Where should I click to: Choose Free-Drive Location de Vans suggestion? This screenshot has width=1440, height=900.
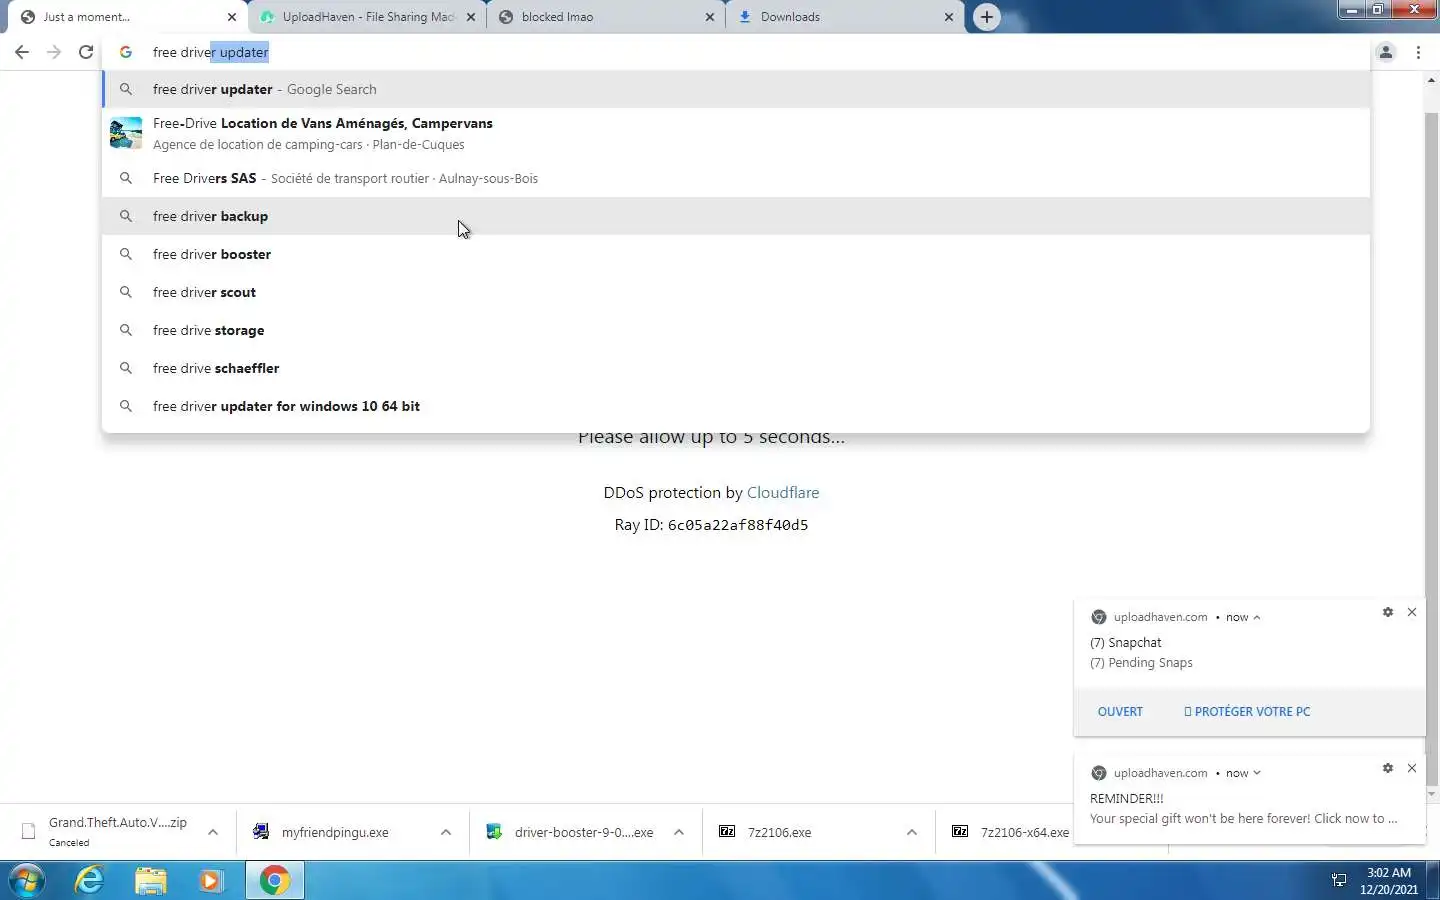pyautogui.click(x=736, y=133)
